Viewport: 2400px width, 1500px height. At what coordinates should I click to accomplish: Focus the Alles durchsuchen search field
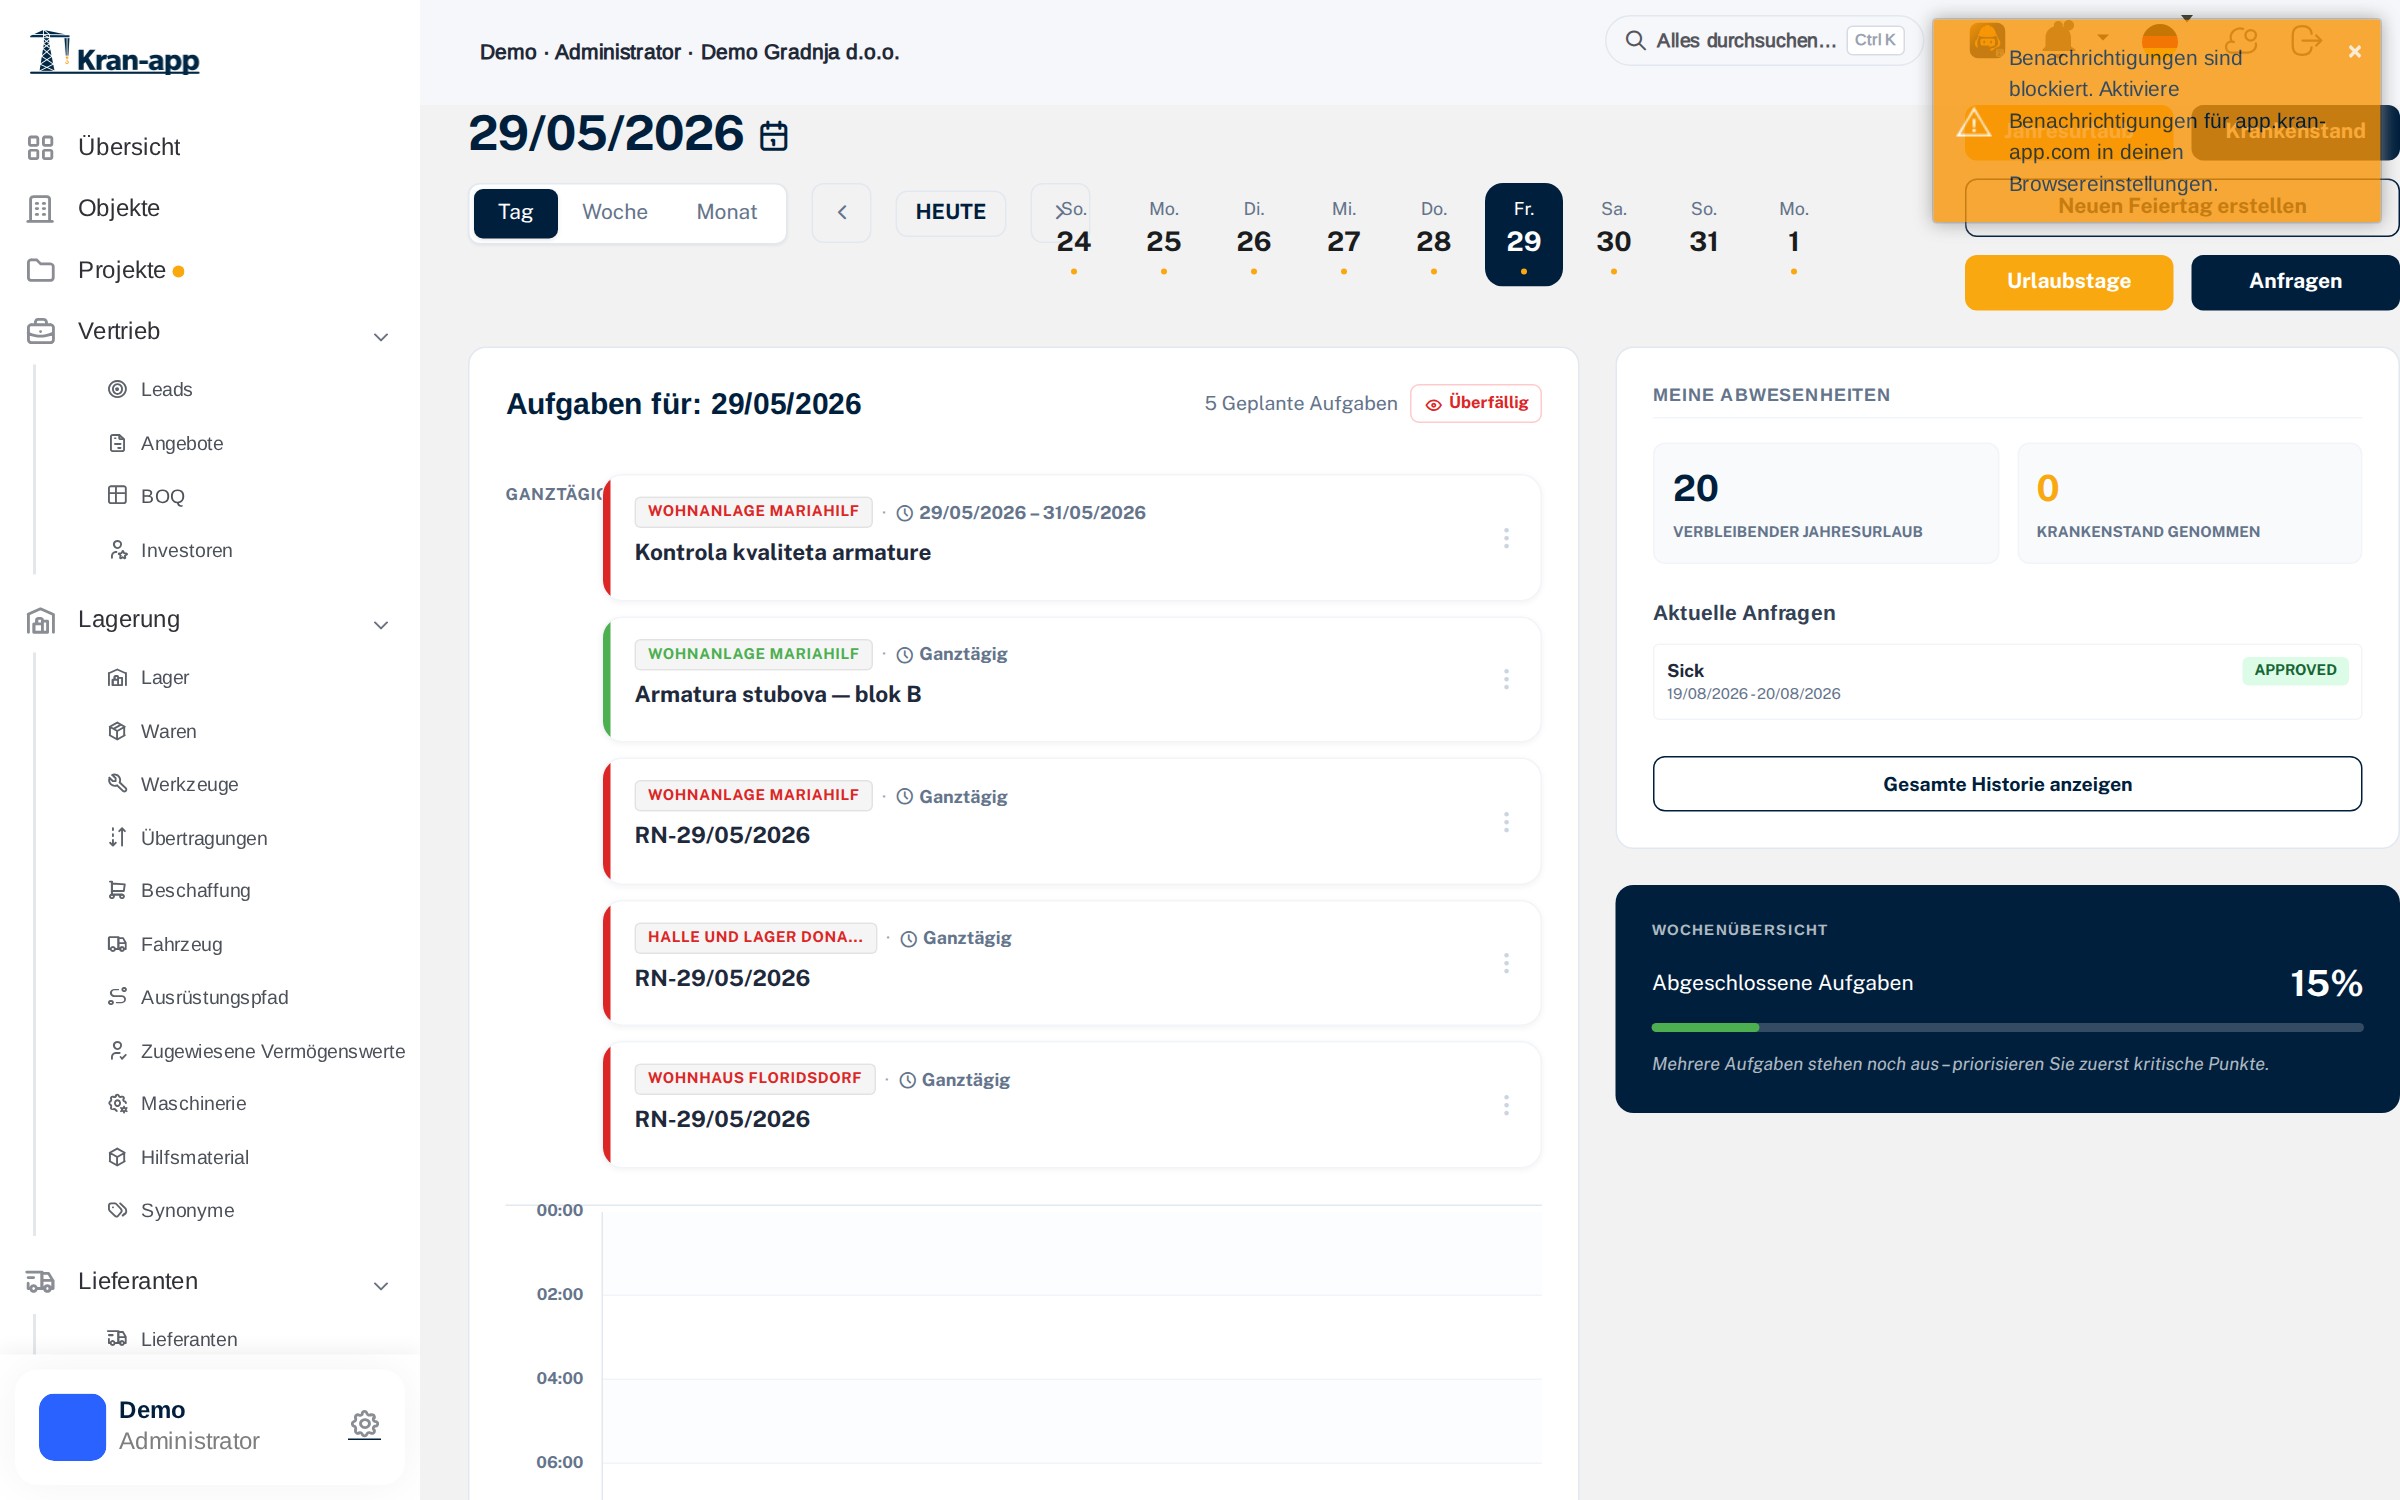(1763, 40)
